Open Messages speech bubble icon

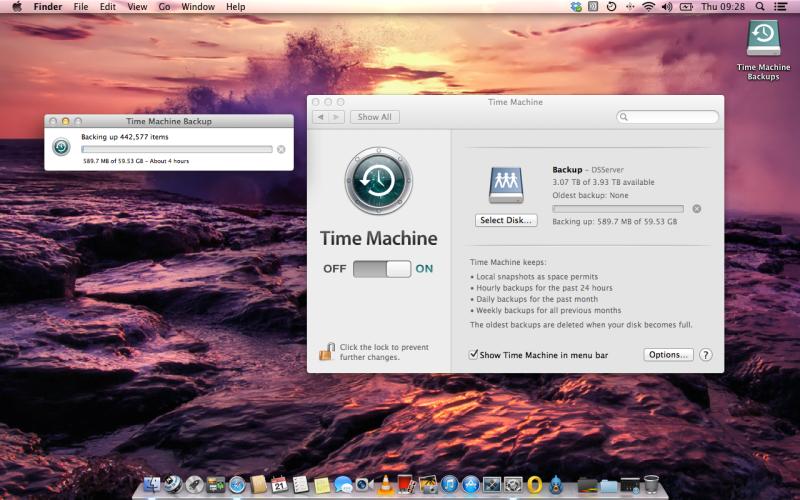[x=343, y=484]
